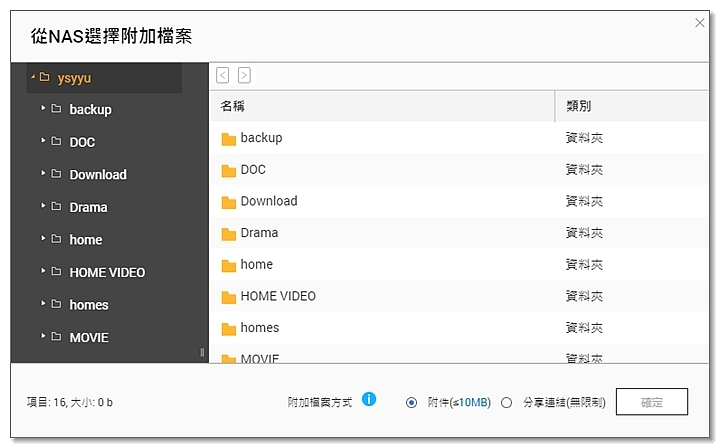Select Download label in folder tree

98,174
